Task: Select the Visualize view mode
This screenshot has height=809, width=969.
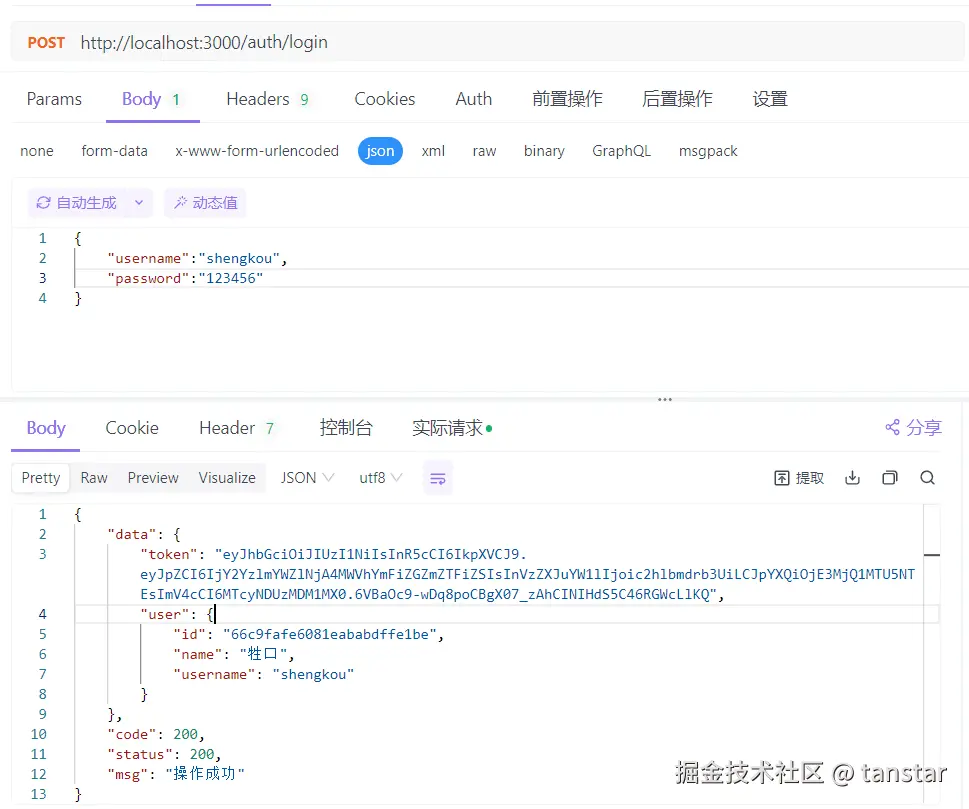Action: (x=227, y=478)
